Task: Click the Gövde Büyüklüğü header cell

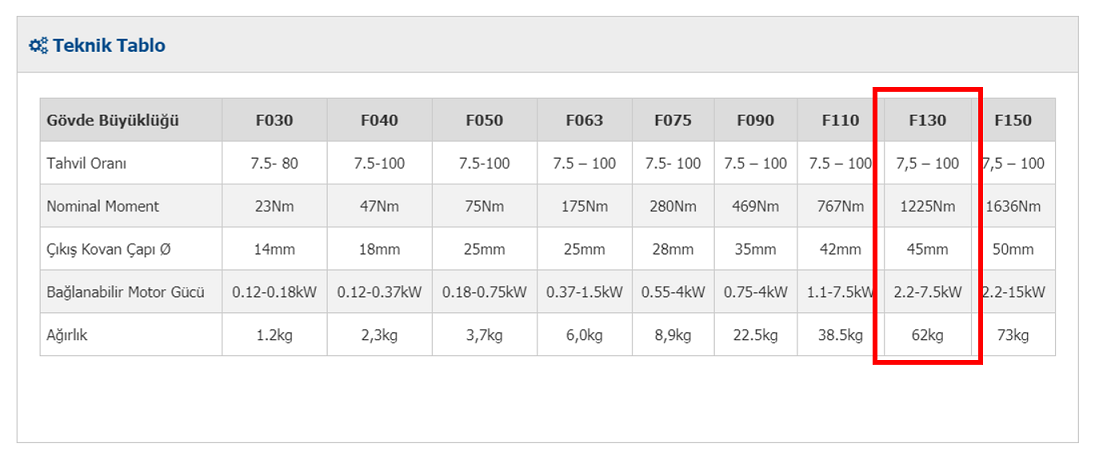Action: (113, 120)
